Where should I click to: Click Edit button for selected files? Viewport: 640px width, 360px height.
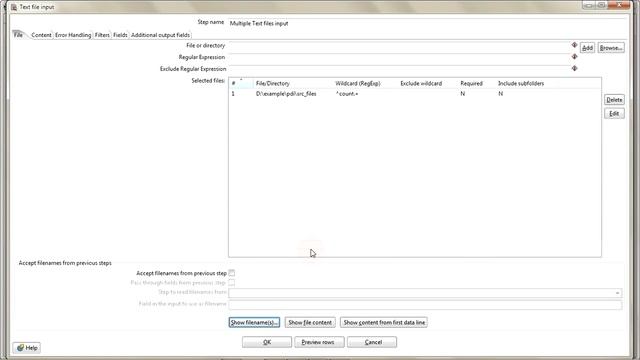614,113
